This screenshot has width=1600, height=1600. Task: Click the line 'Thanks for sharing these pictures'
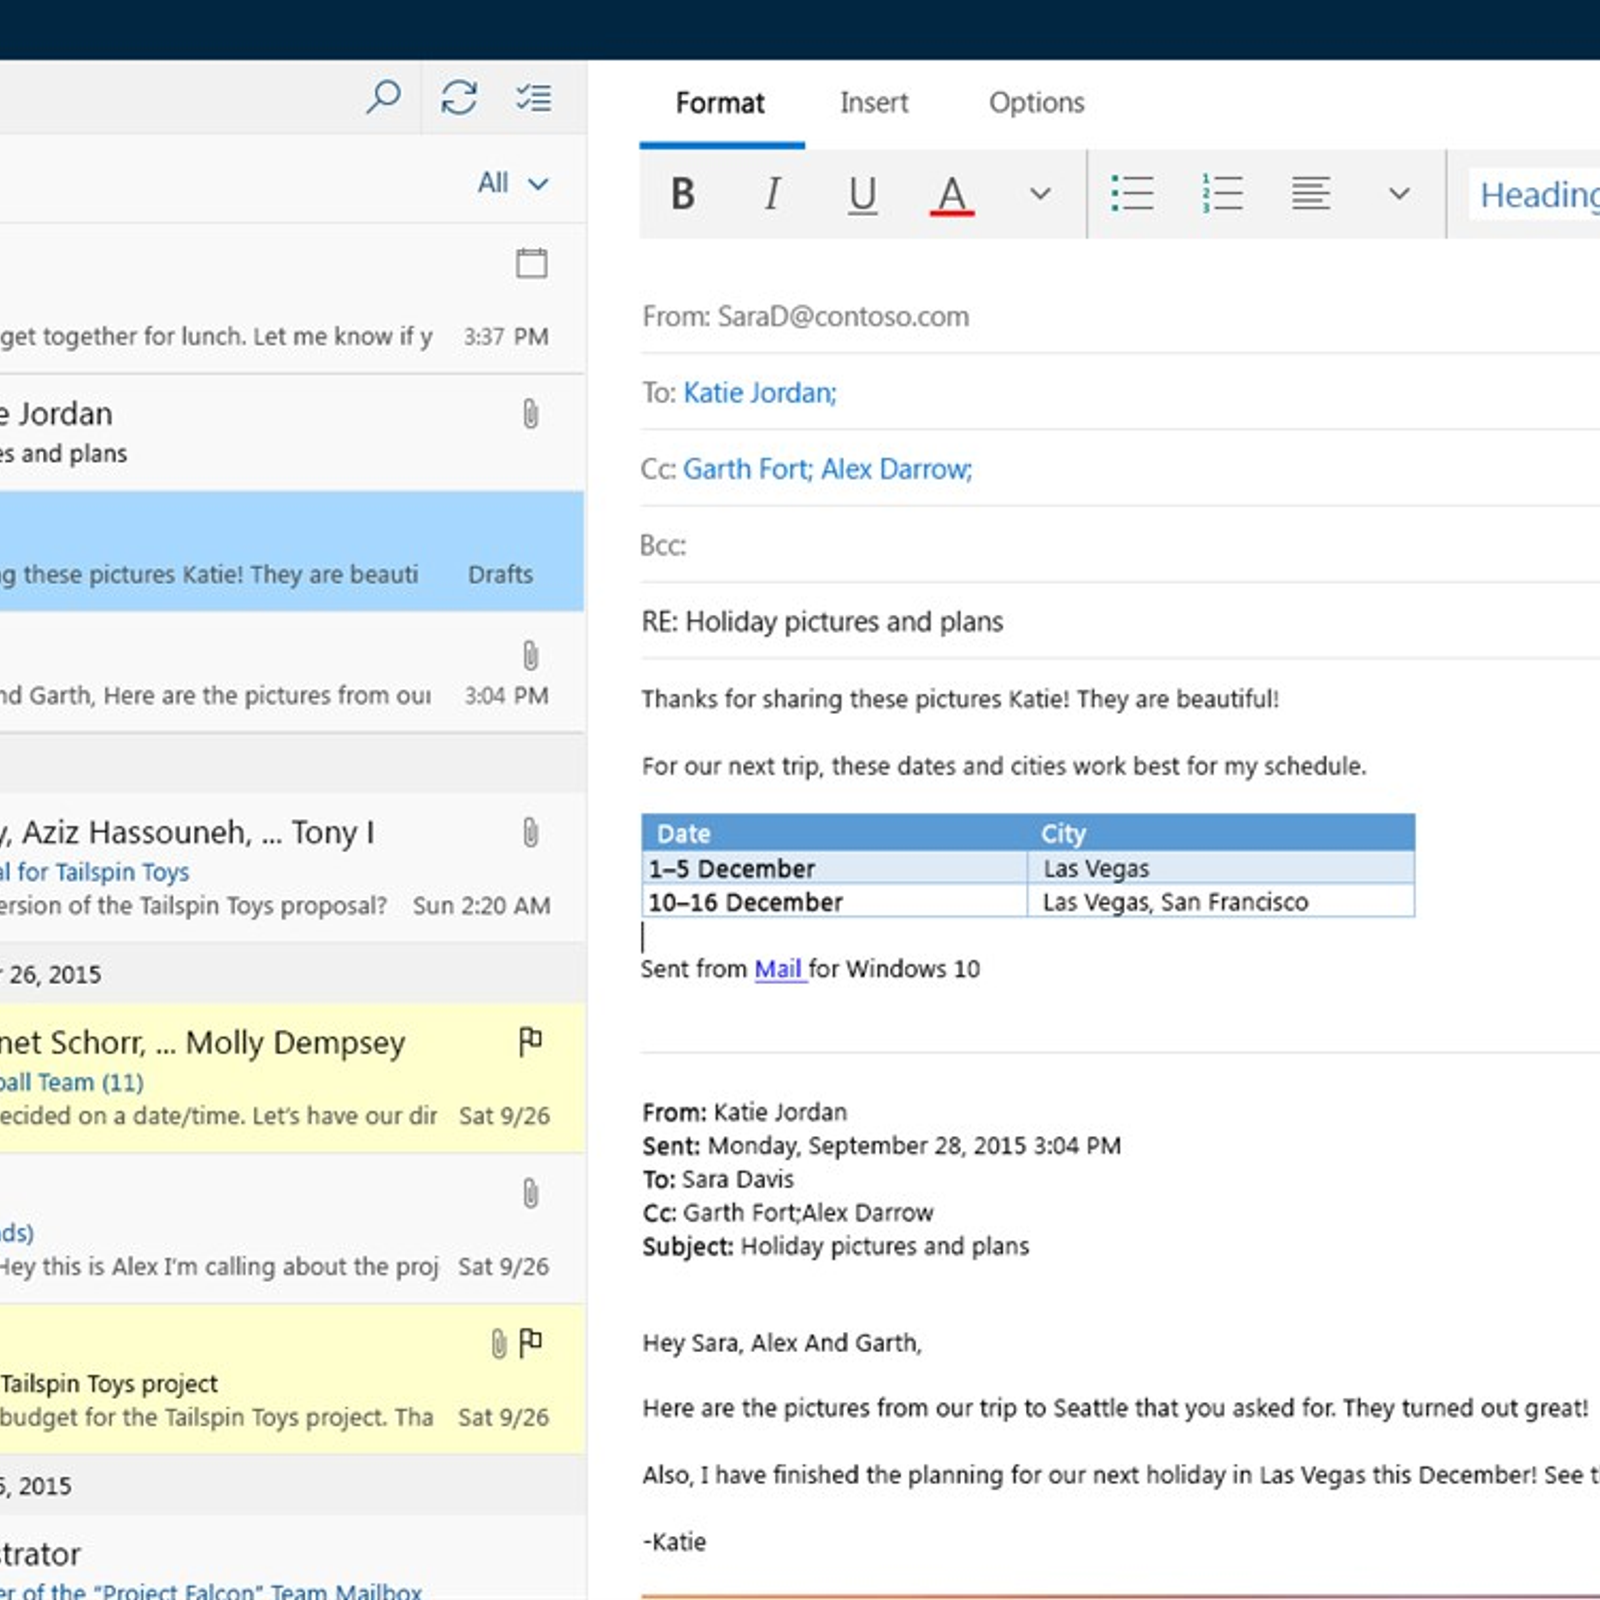pyautogui.click(x=960, y=699)
